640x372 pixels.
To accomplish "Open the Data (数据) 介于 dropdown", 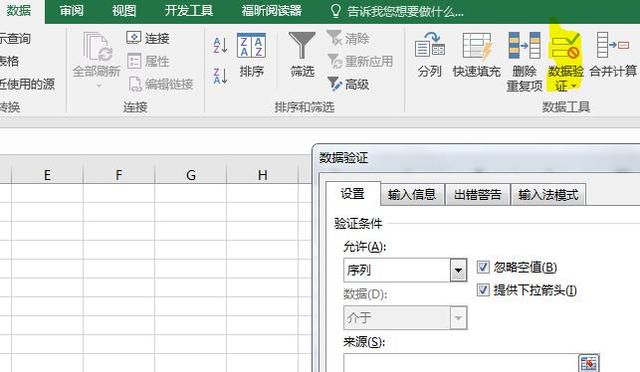I will point(458,318).
